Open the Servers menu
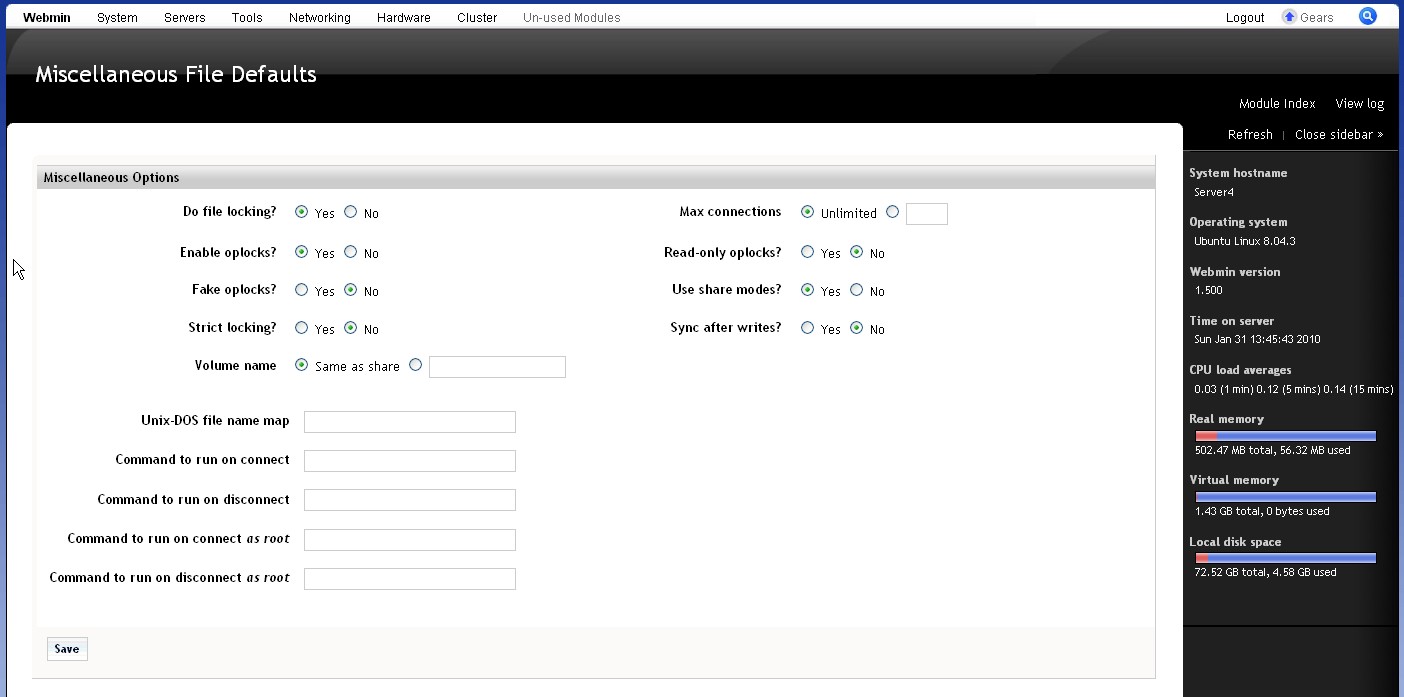This screenshot has height=697, width=1404. pyautogui.click(x=184, y=18)
